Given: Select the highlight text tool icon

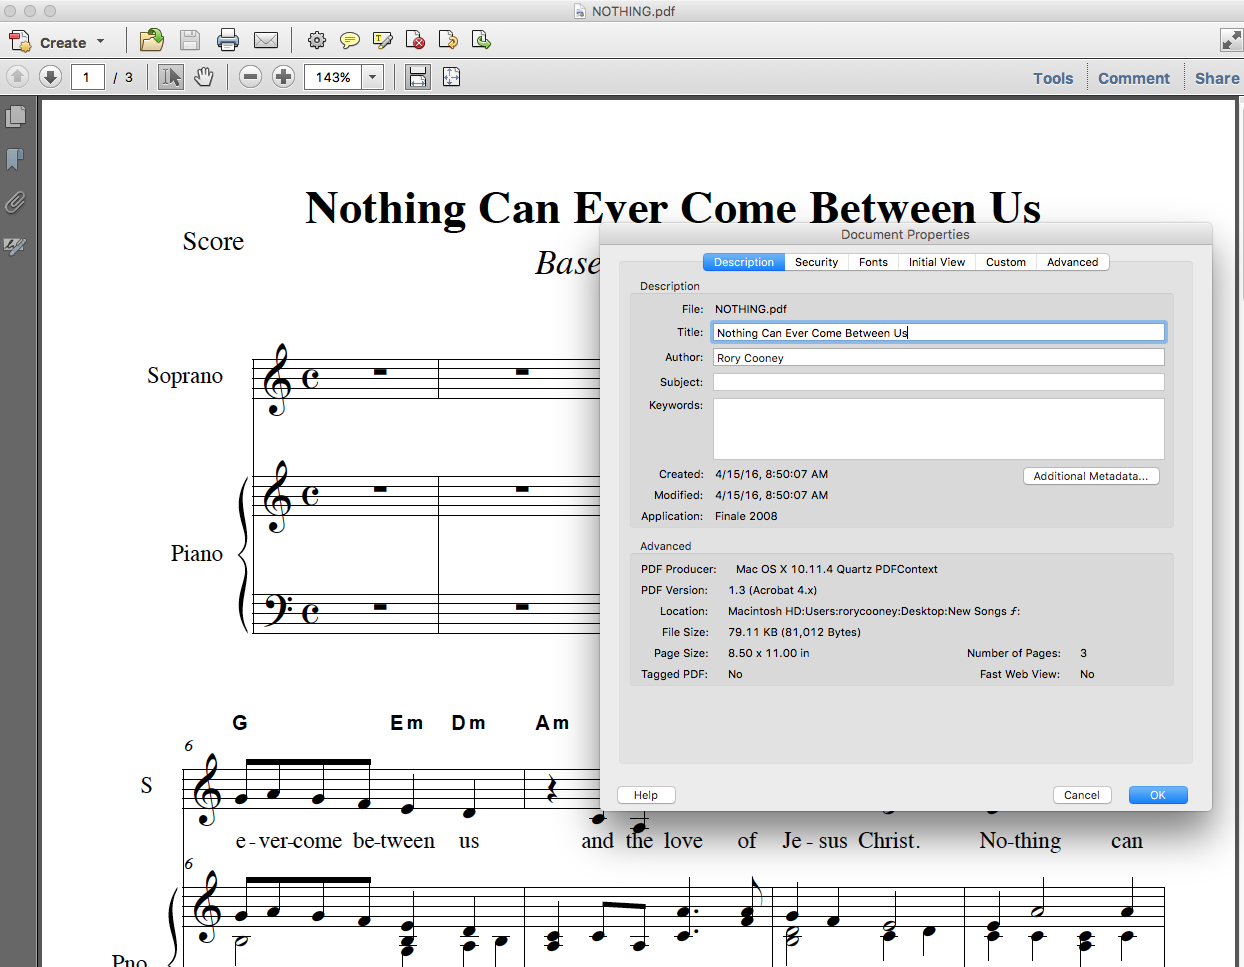Looking at the screenshot, I should pyautogui.click(x=383, y=40).
